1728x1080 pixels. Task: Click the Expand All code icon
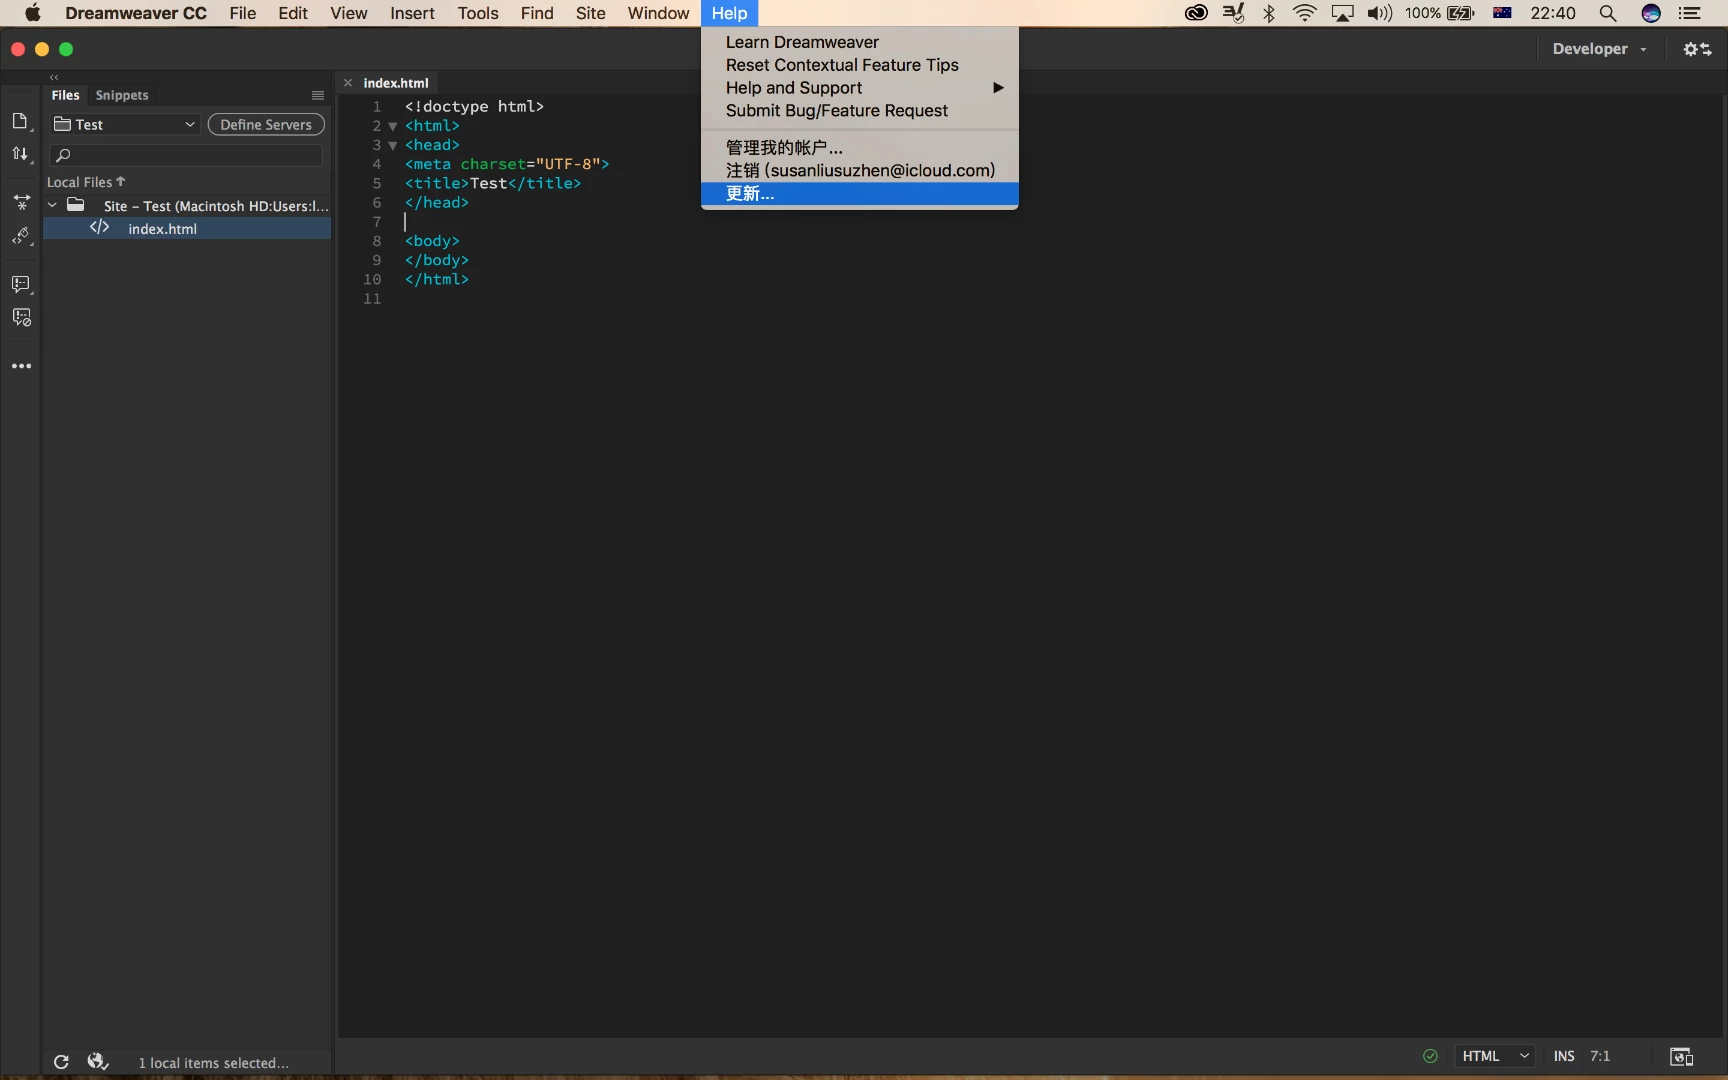(21, 203)
